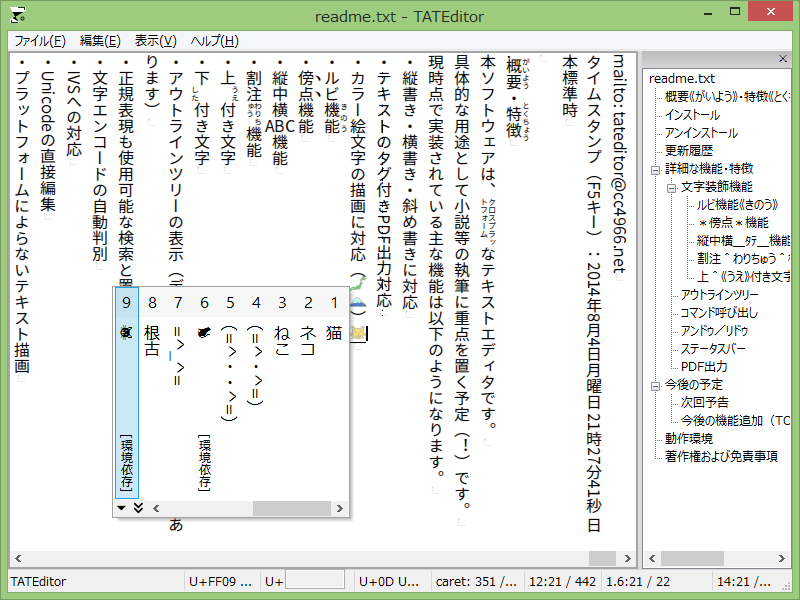Choose IME candidate 6 cat emoji

coord(204,393)
